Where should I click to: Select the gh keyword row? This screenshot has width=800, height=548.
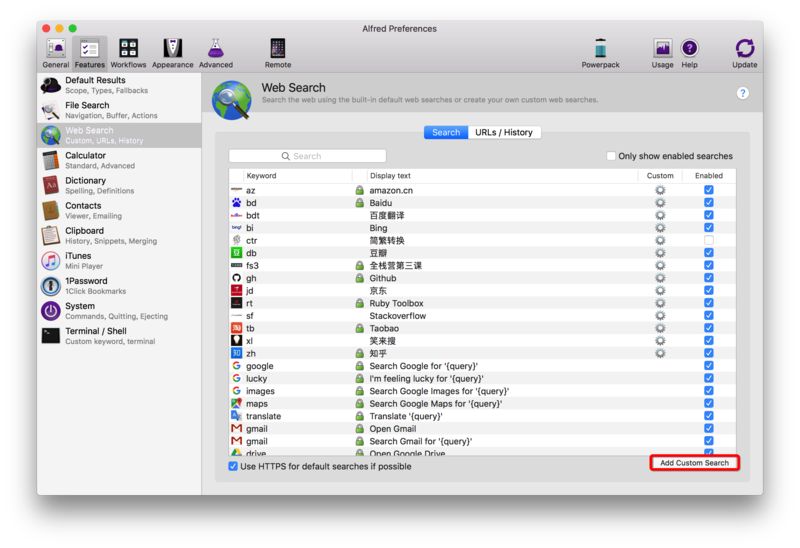pyautogui.click(x=482, y=278)
